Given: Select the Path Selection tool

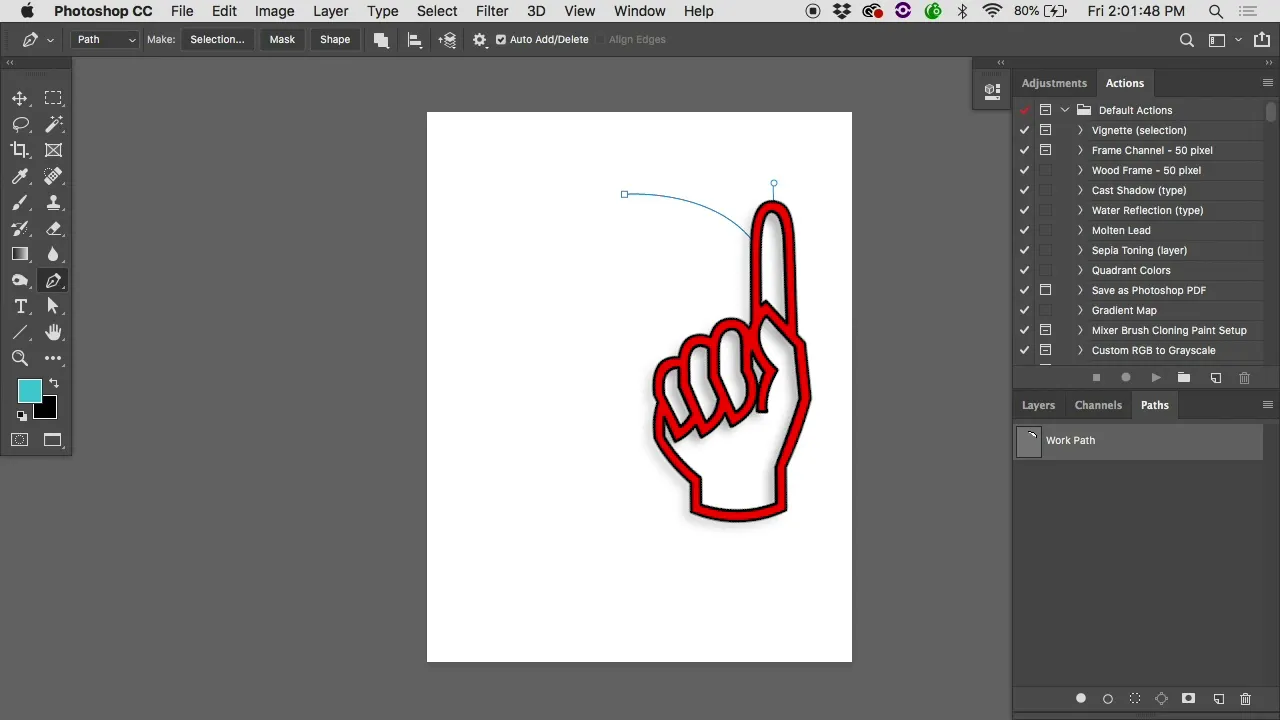Looking at the screenshot, I should pyautogui.click(x=53, y=306).
